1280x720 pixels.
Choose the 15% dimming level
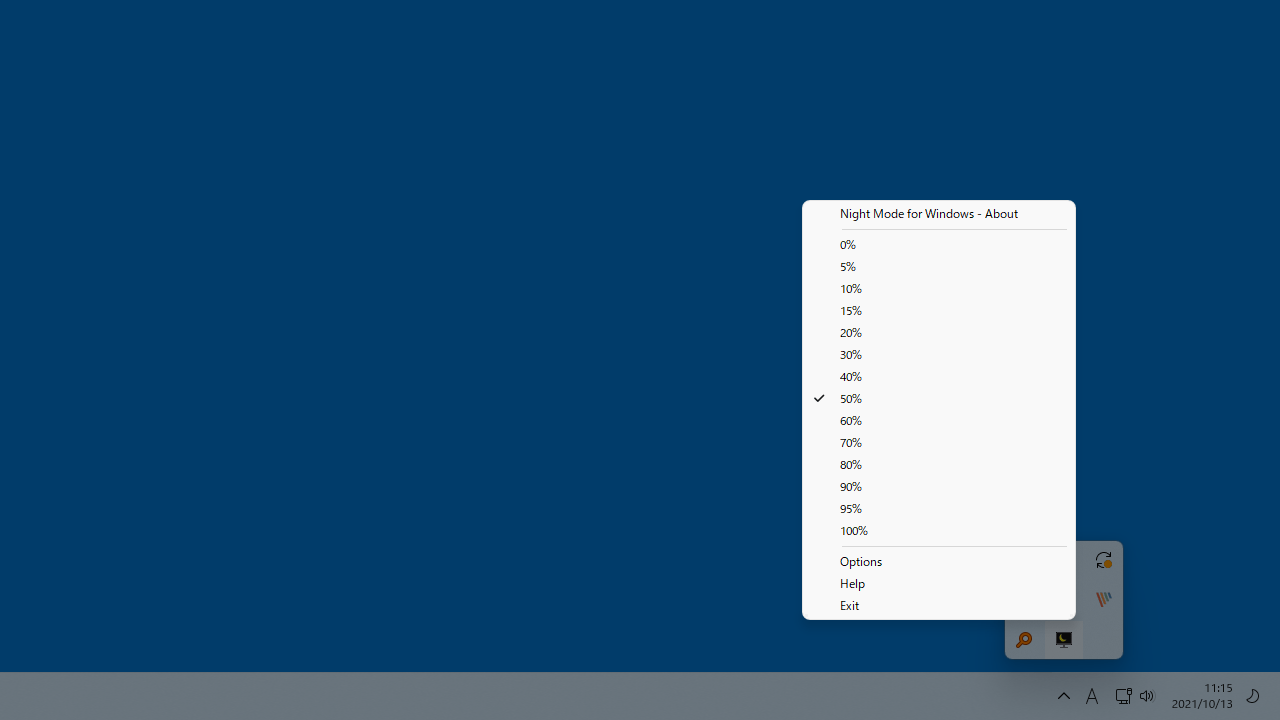point(938,311)
